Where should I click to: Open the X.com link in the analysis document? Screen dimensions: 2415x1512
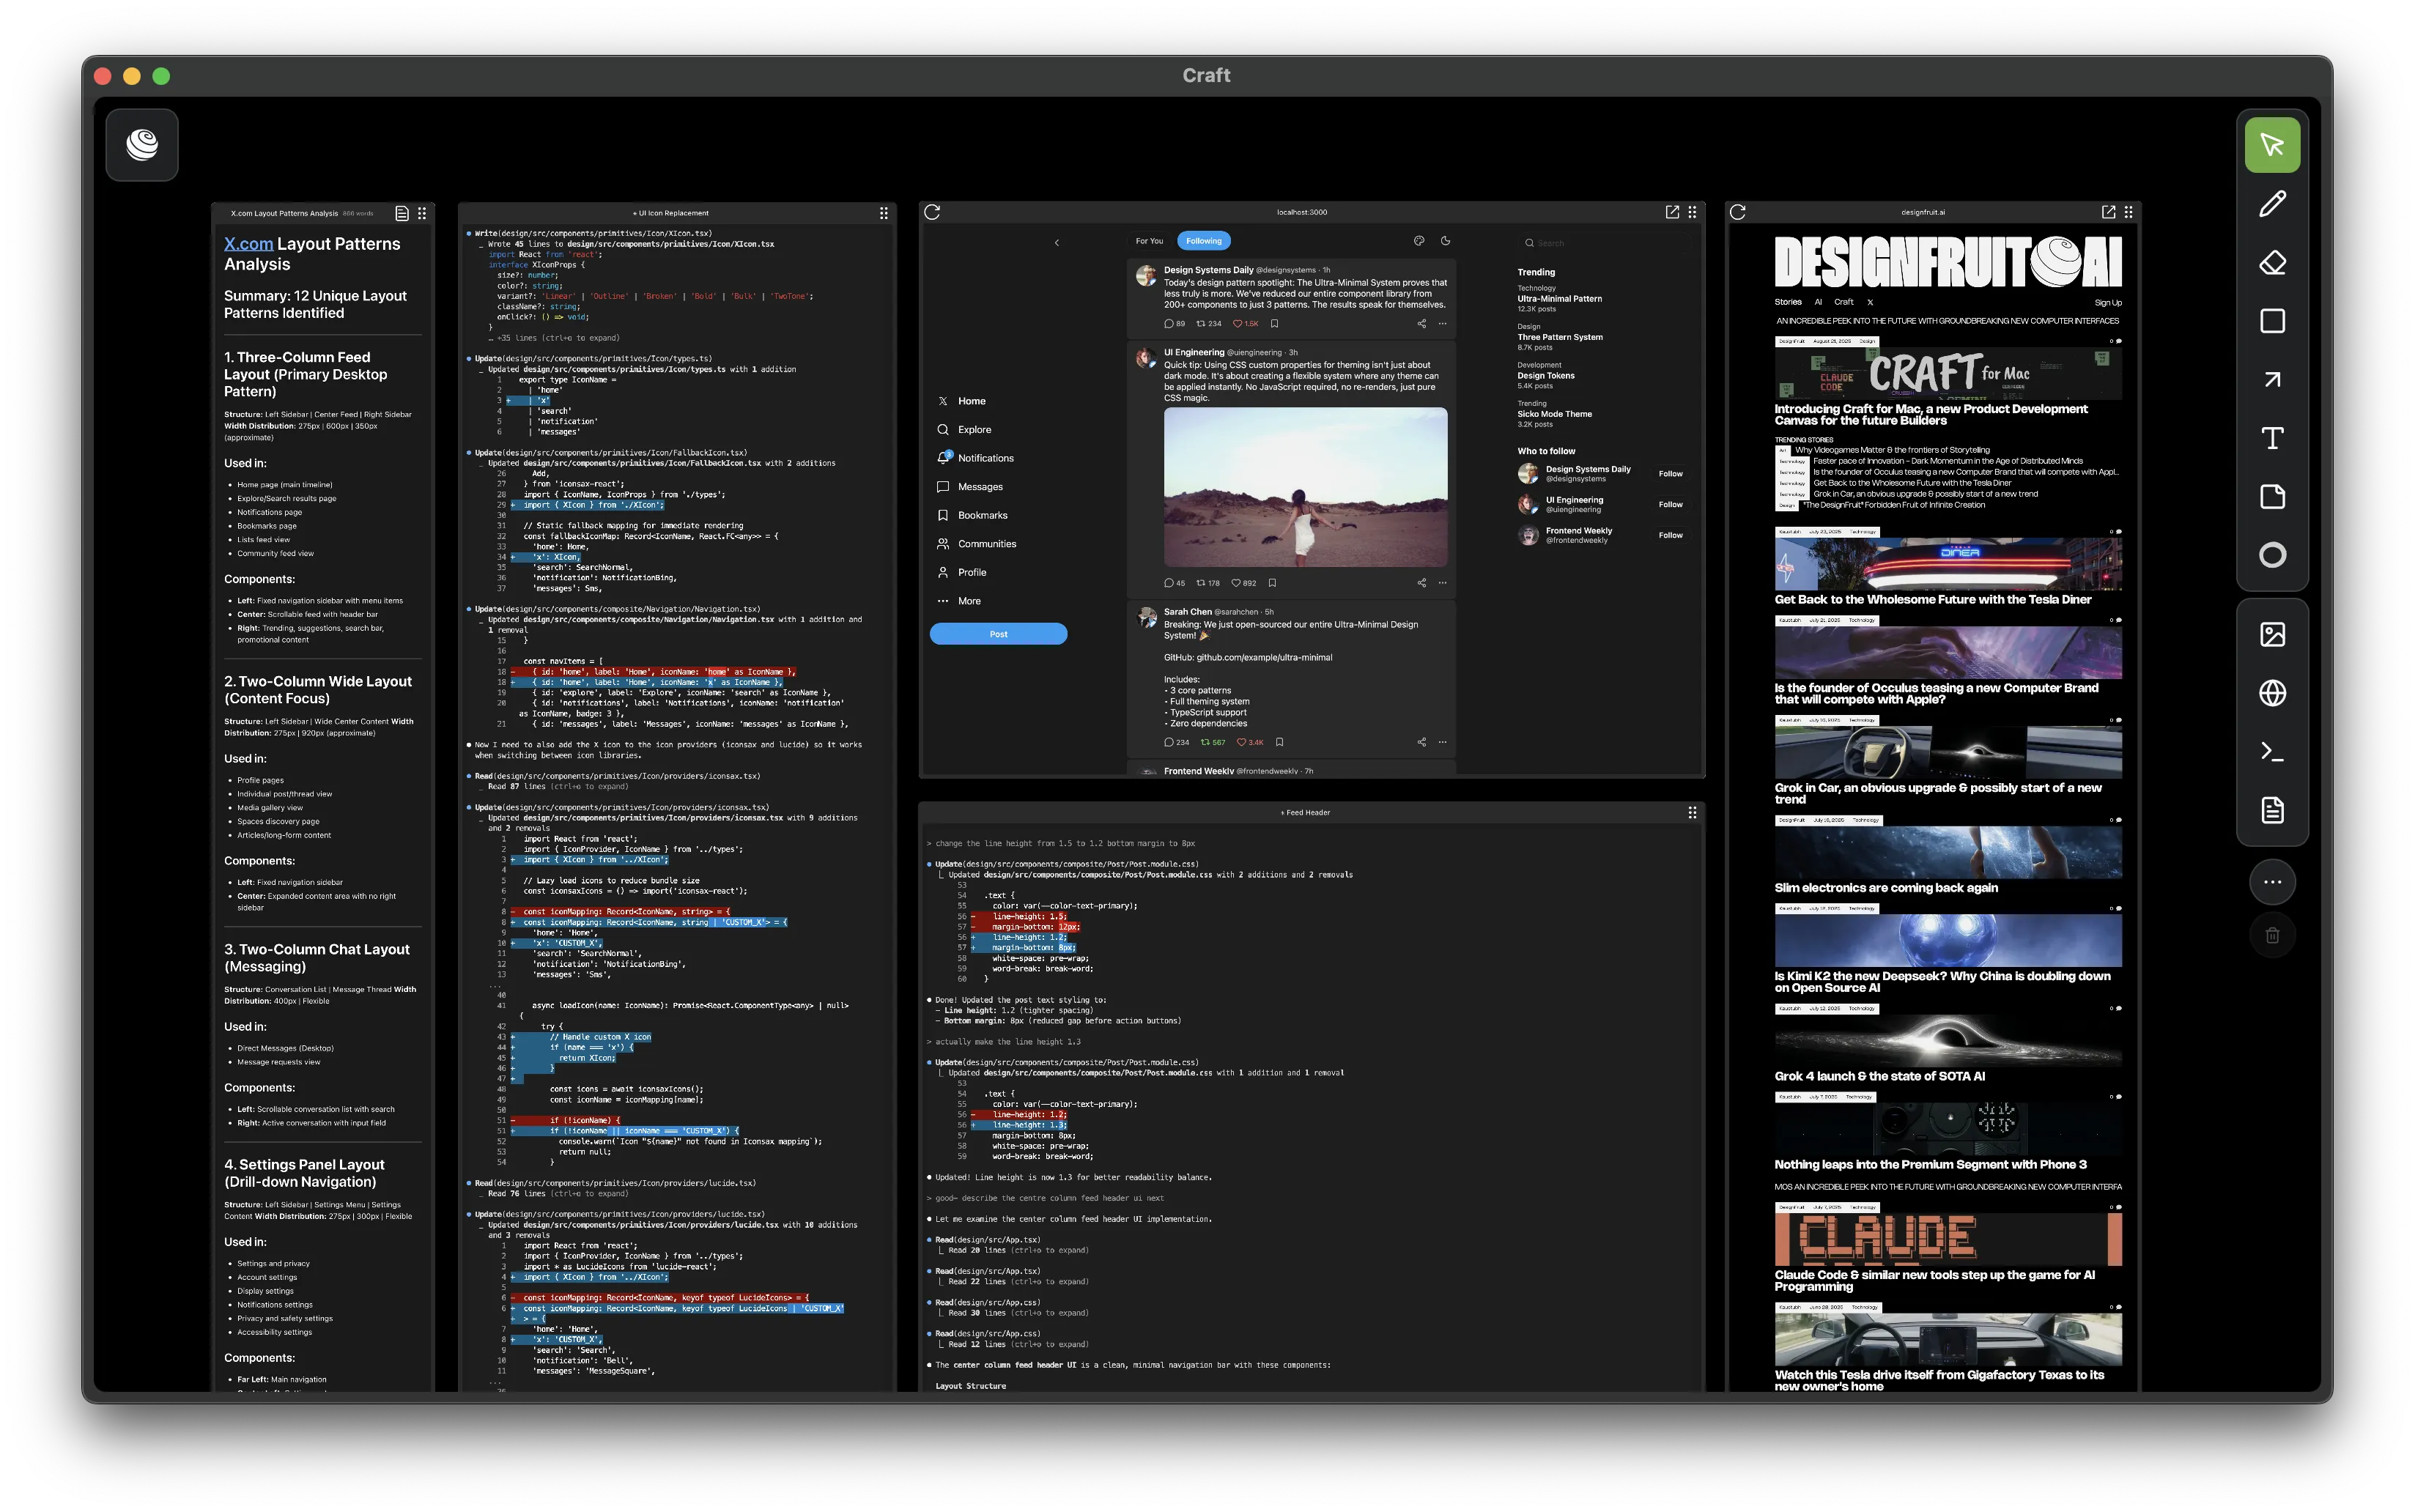[248, 244]
